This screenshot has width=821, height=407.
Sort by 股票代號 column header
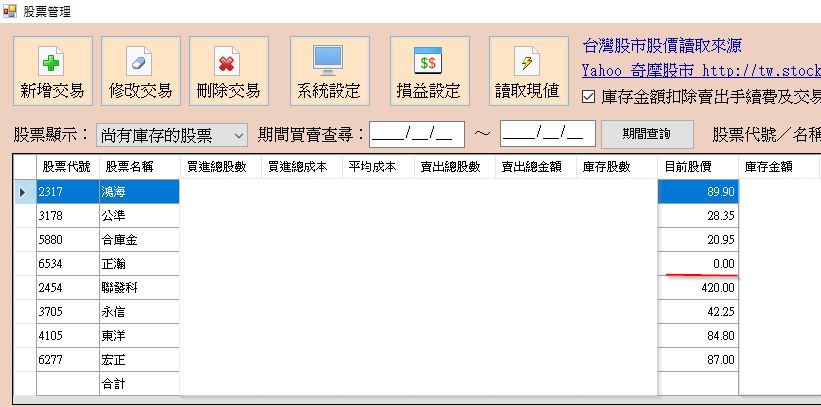click(68, 167)
